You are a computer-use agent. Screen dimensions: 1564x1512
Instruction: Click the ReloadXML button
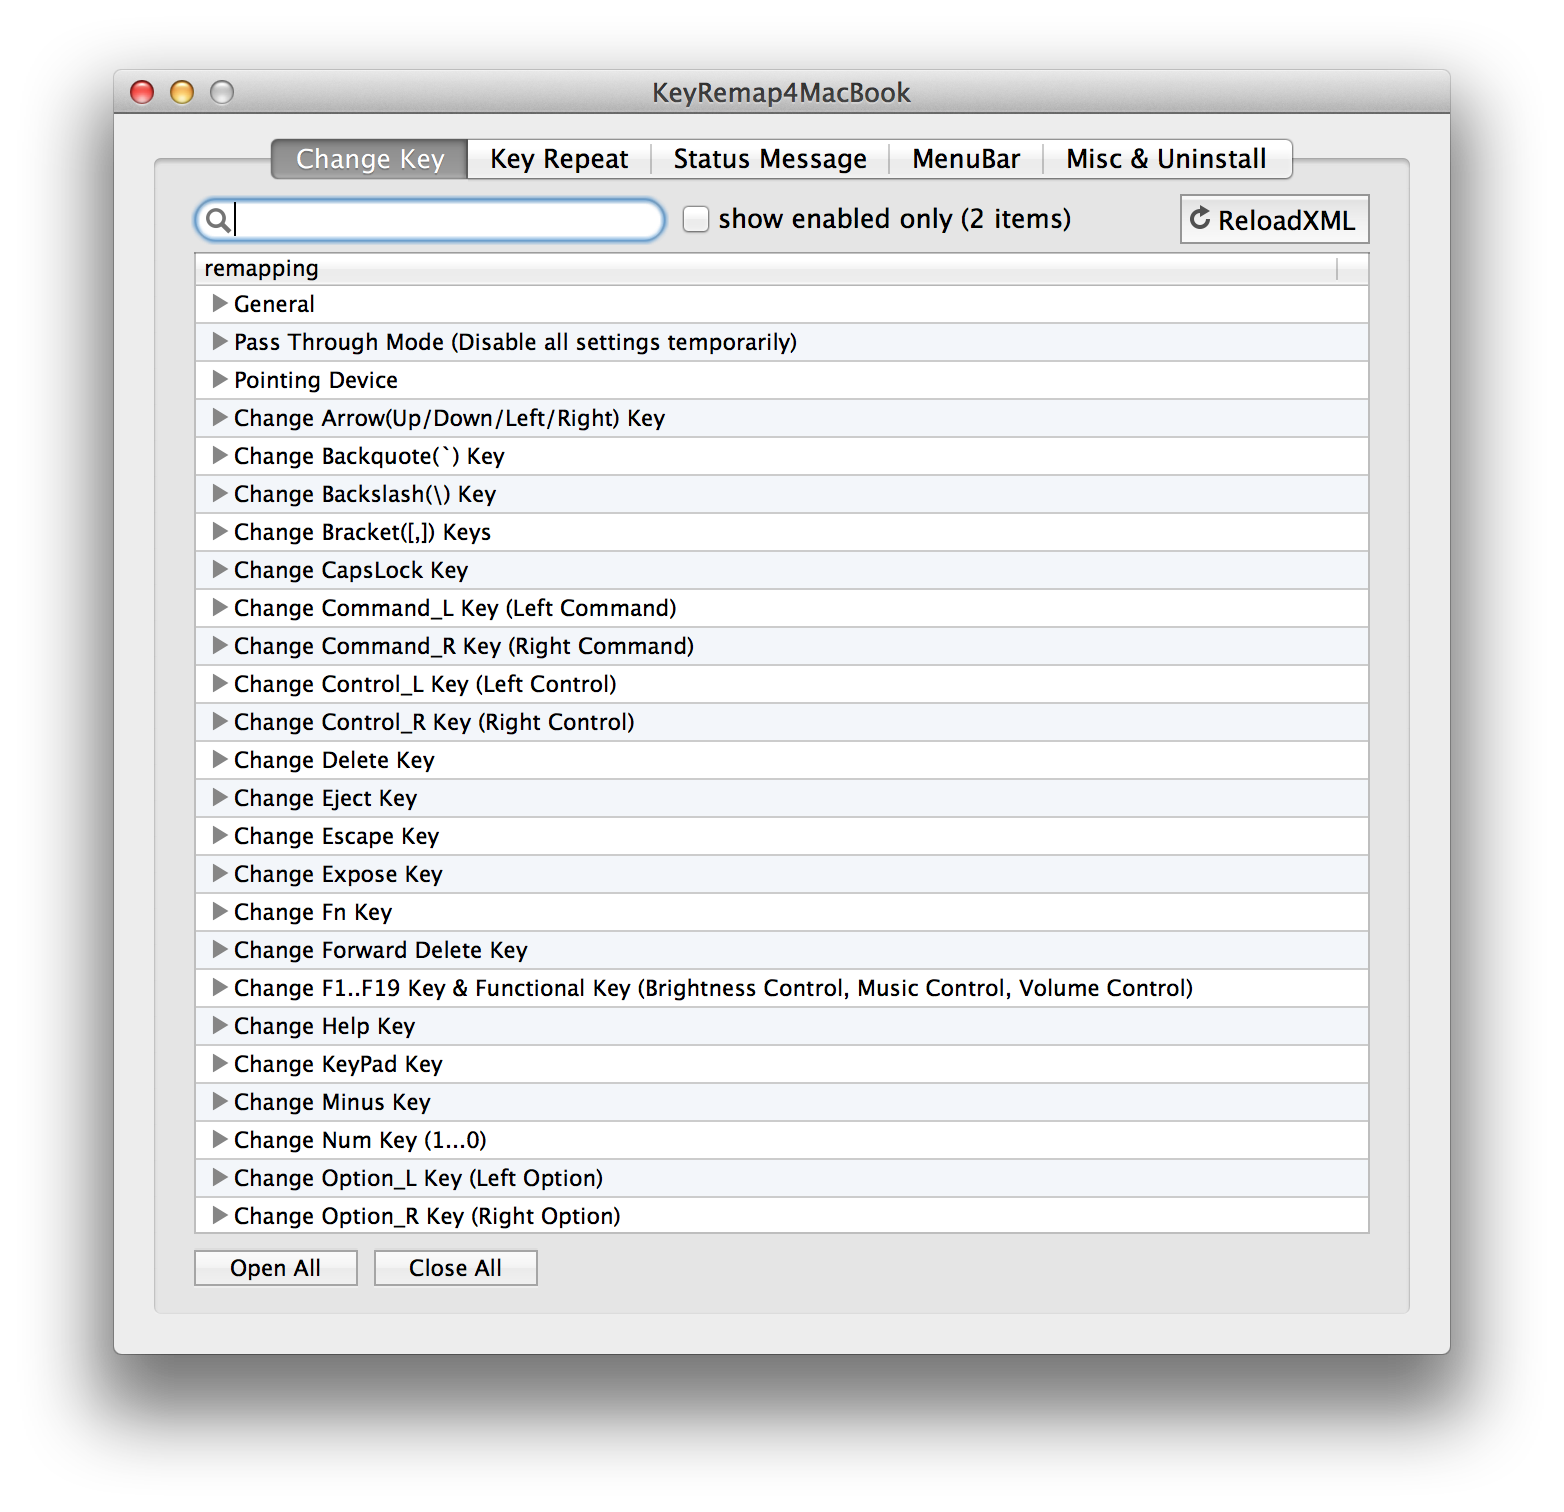coord(1273,220)
